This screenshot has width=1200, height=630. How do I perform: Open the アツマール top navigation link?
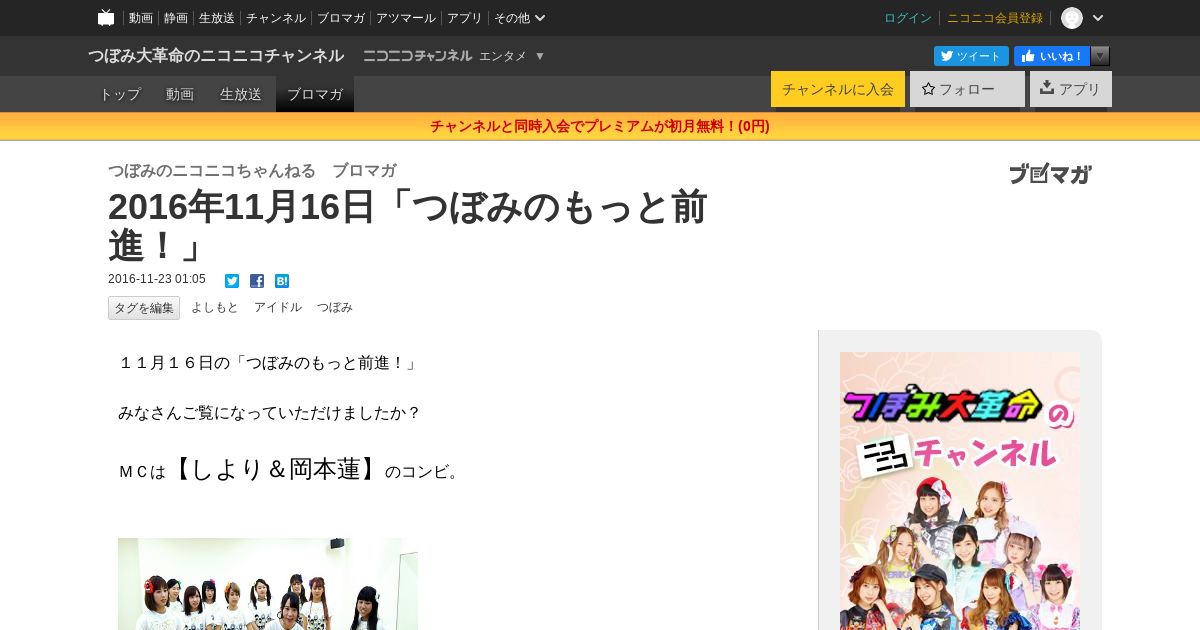(x=406, y=18)
